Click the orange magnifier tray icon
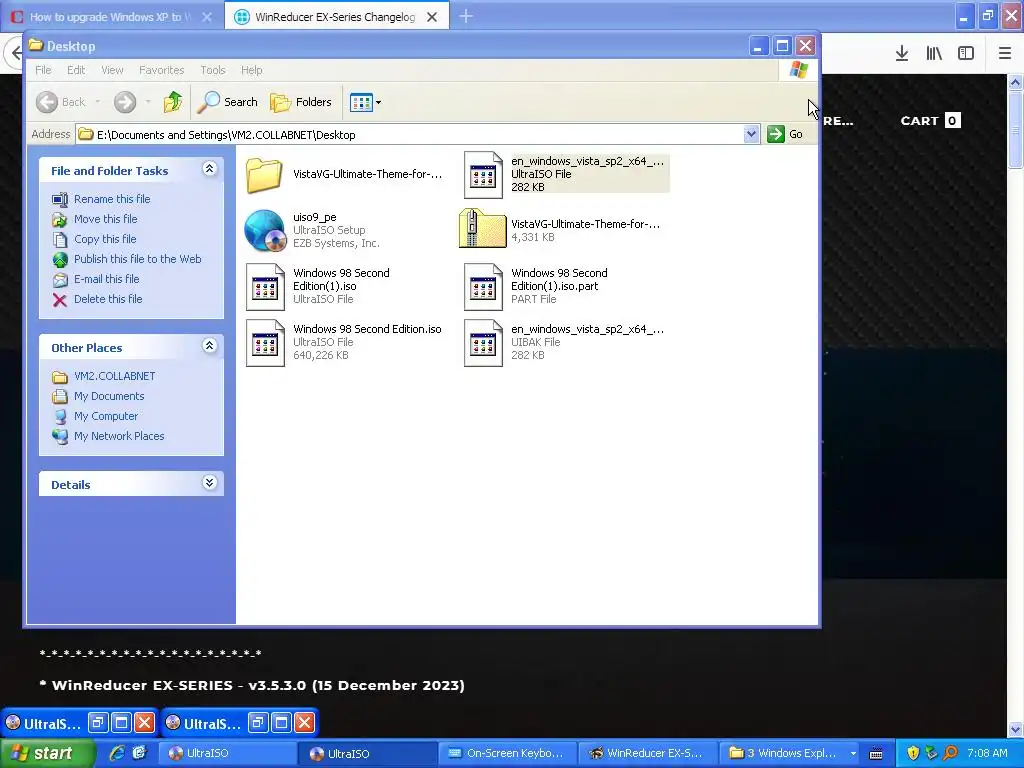Image resolution: width=1024 pixels, height=768 pixels. pyautogui.click(x=950, y=753)
